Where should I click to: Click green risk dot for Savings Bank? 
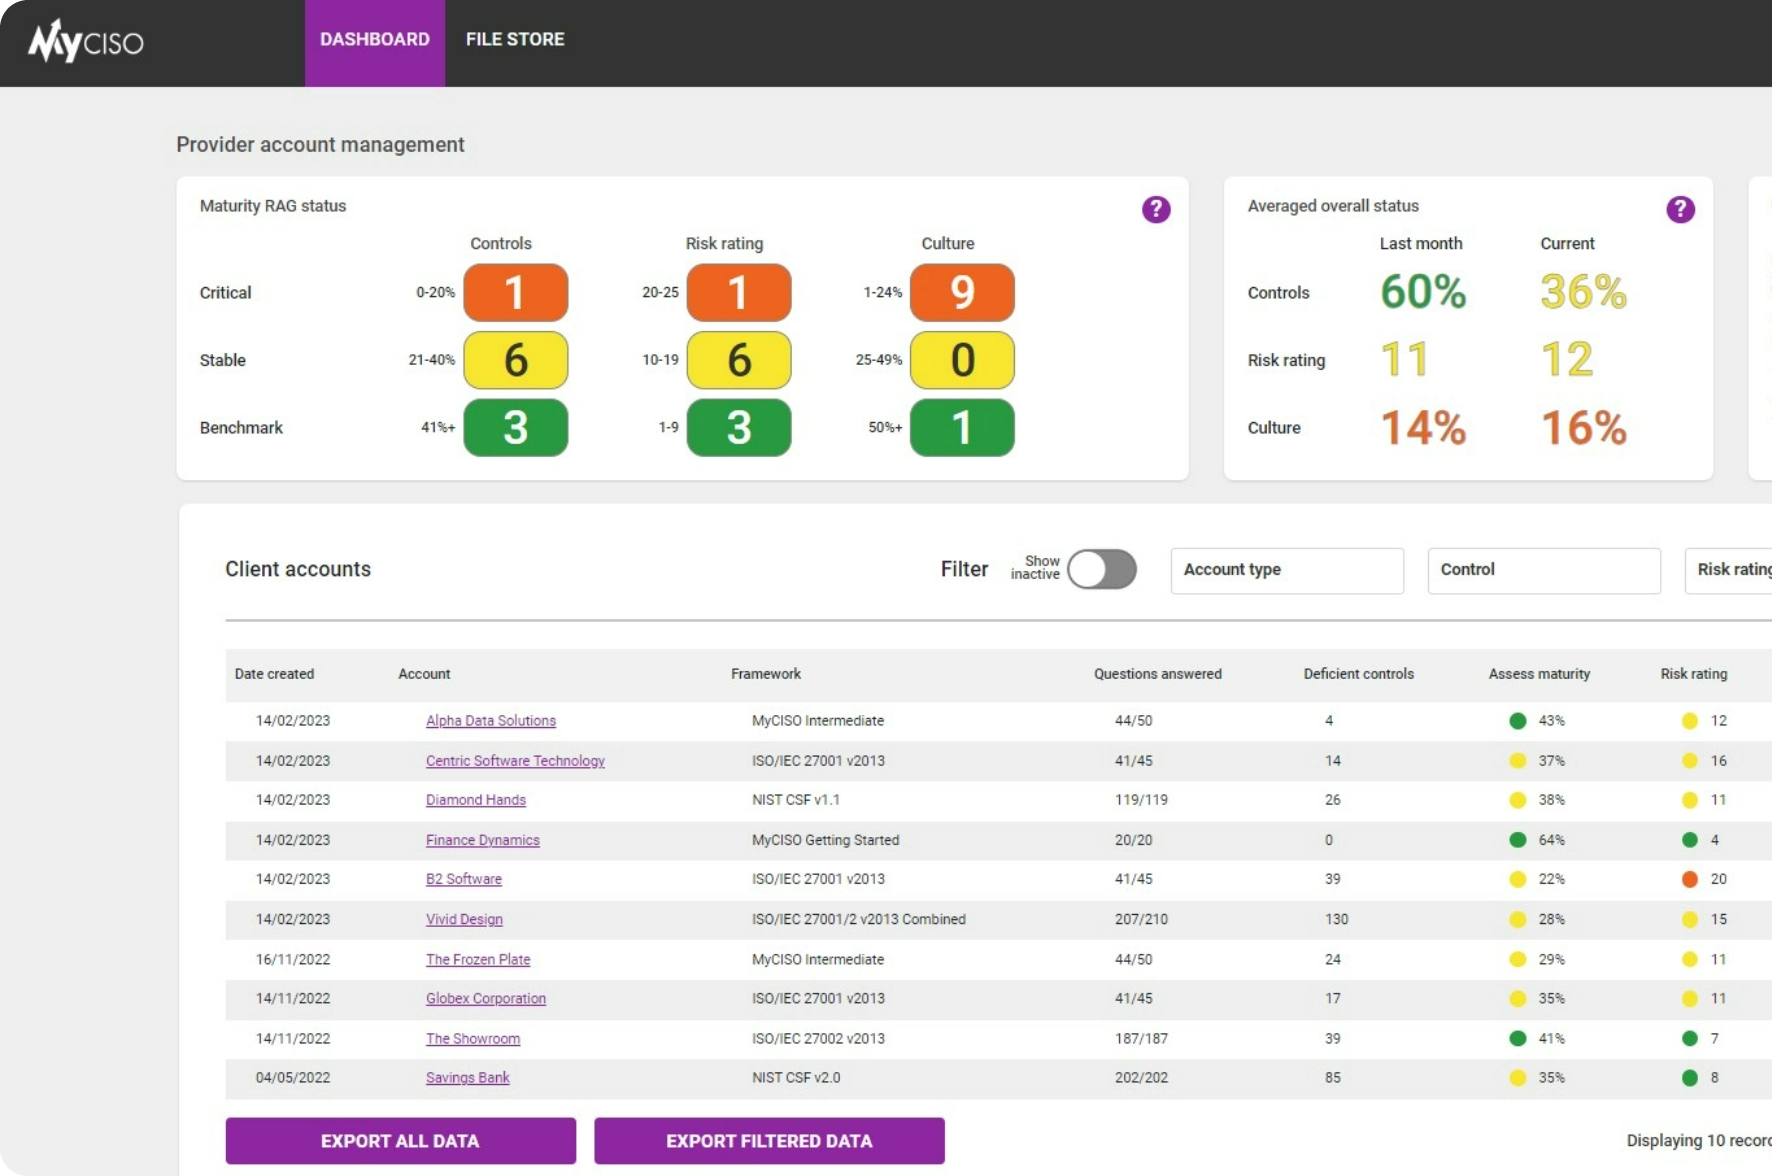pos(1690,1078)
